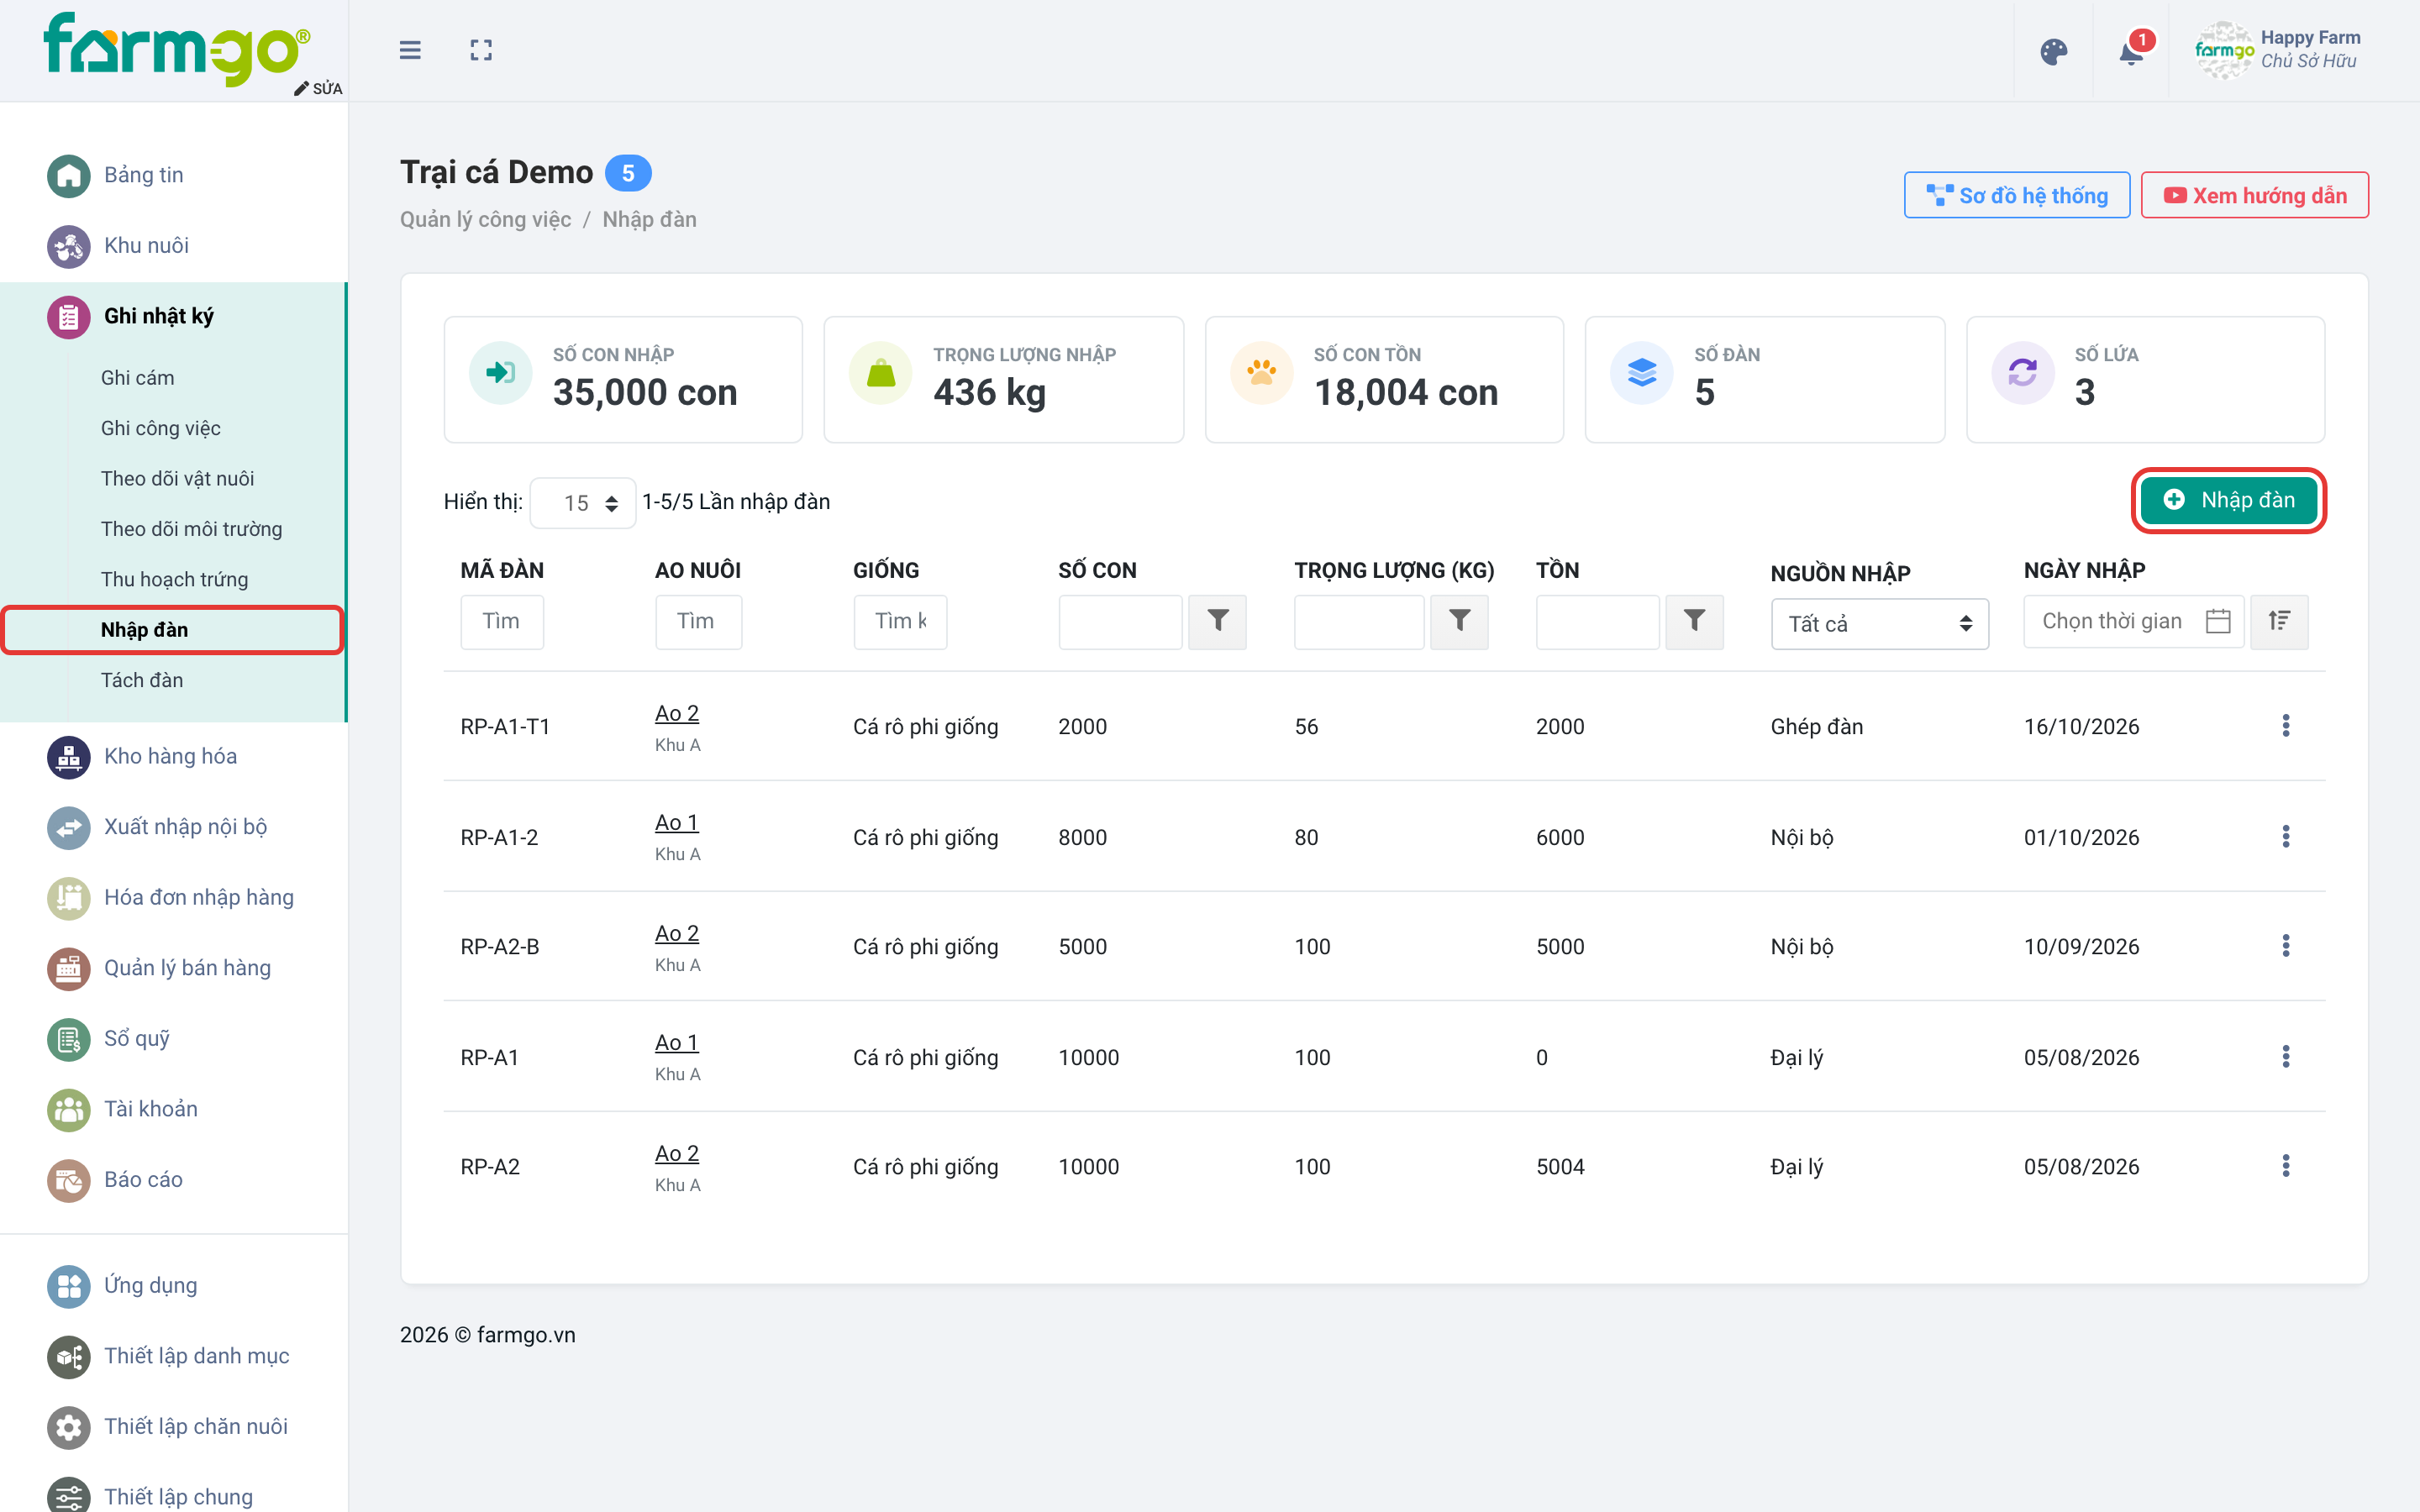This screenshot has height=1512, width=2420.
Task: Click the fullscreen expand icon
Action: 481,50
